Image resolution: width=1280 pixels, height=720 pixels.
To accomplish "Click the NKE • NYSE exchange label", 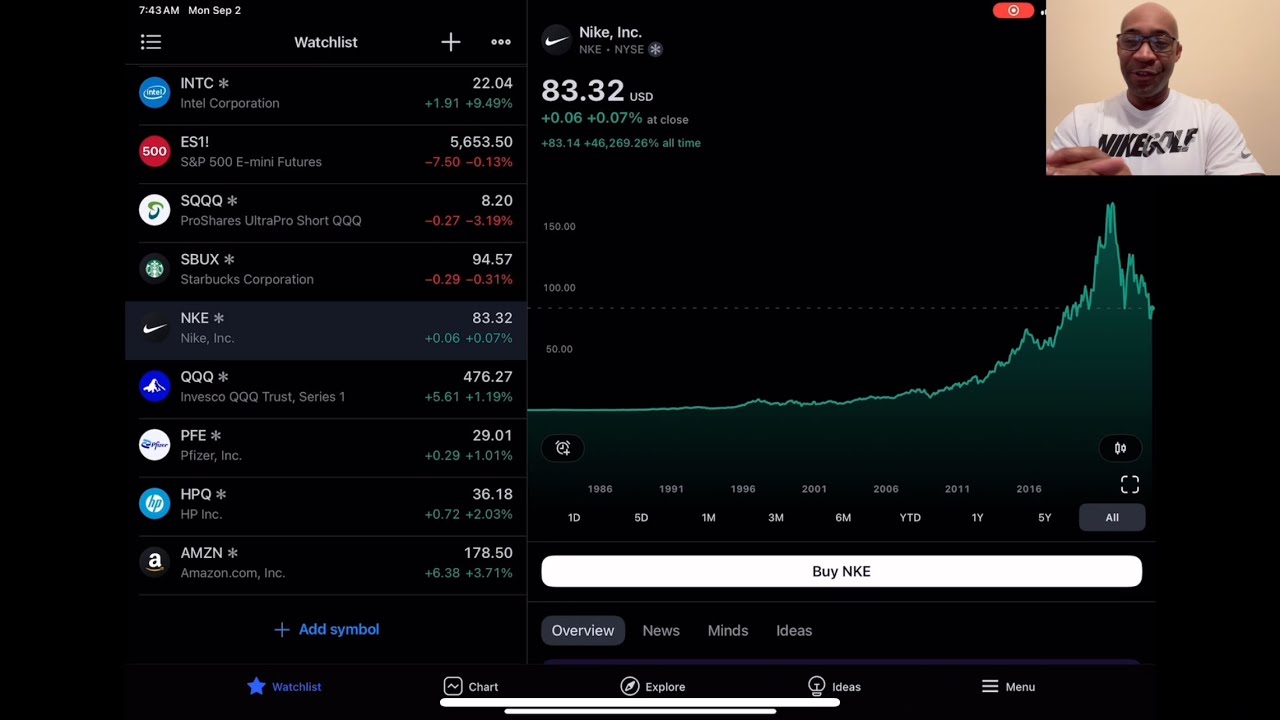I will (x=611, y=49).
